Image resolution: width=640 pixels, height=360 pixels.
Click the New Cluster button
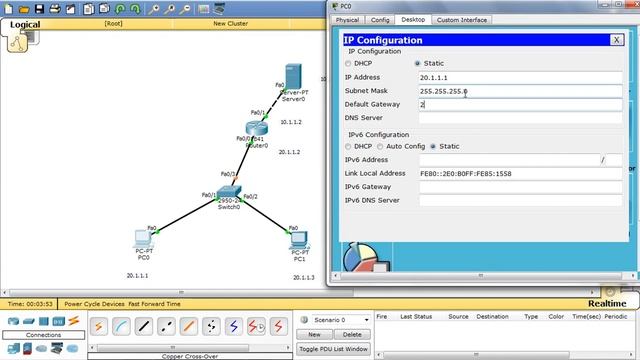[x=230, y=24]
